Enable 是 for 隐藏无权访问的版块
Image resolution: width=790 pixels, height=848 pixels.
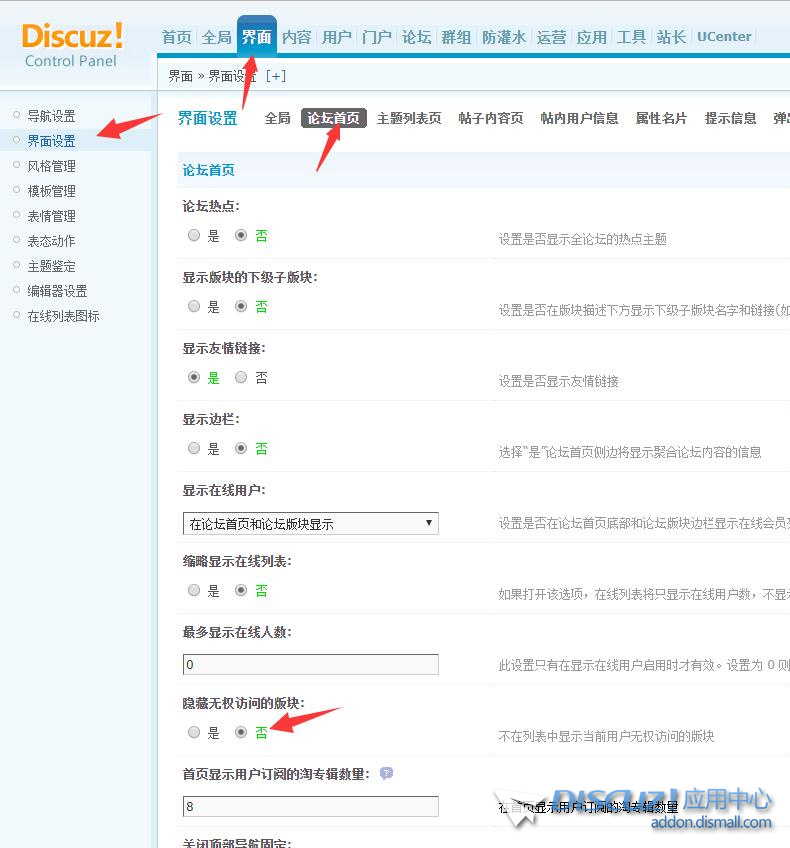click(x=194, y=732)
